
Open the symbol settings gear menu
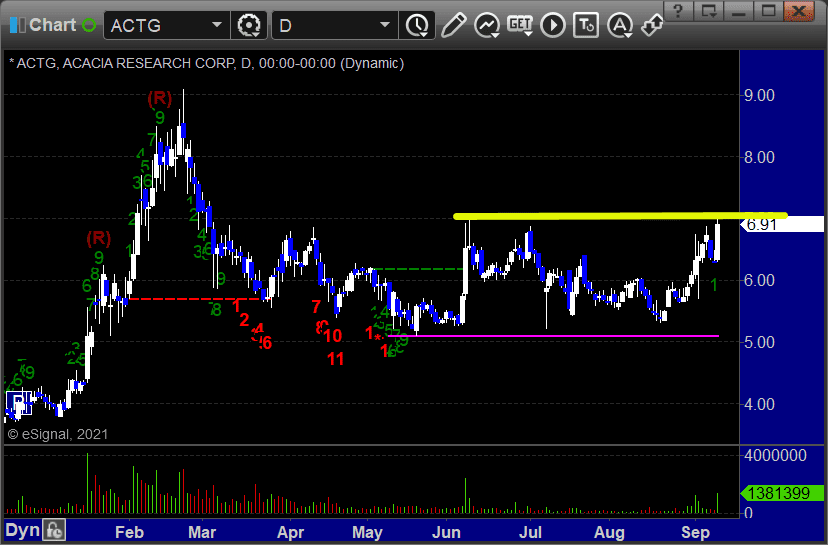249,25
